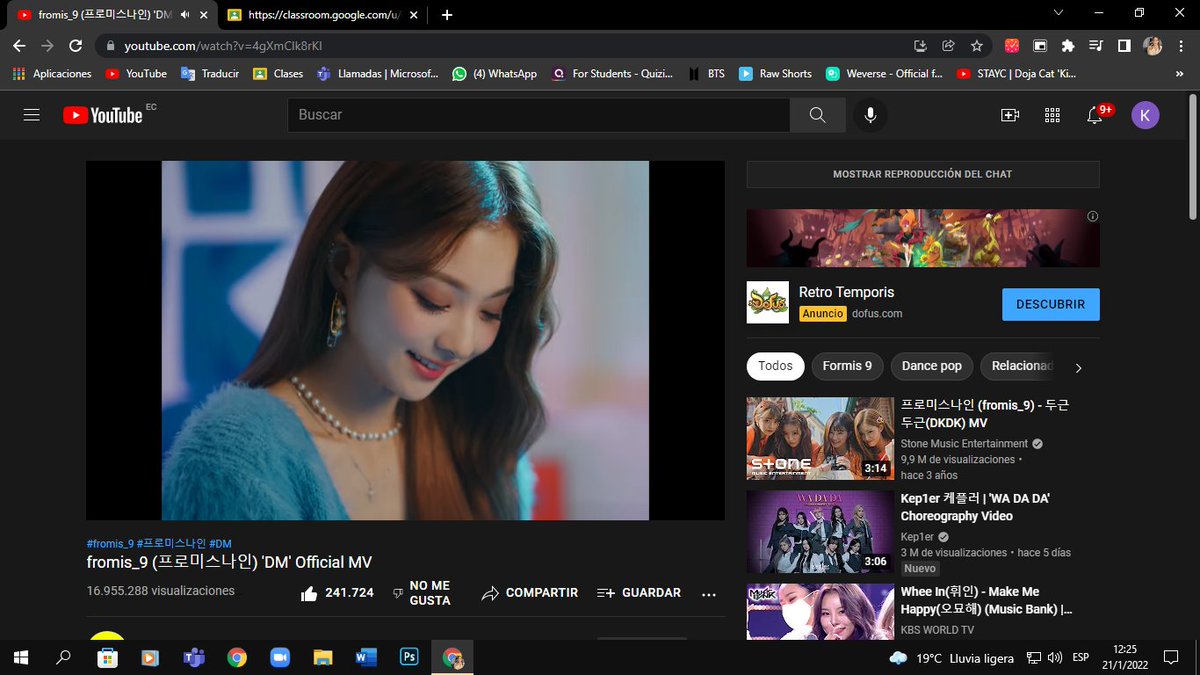1200x675 pixels.
Task: Select the fromis_9 DM YouTube tab
Action: (111, 15)
